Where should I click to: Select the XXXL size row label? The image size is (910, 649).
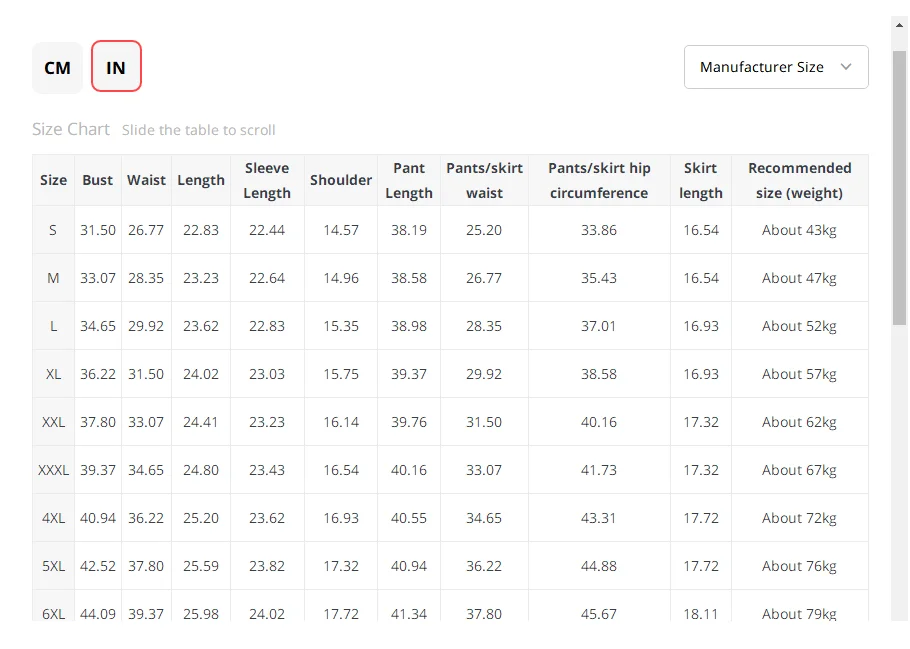coord(53,470)
